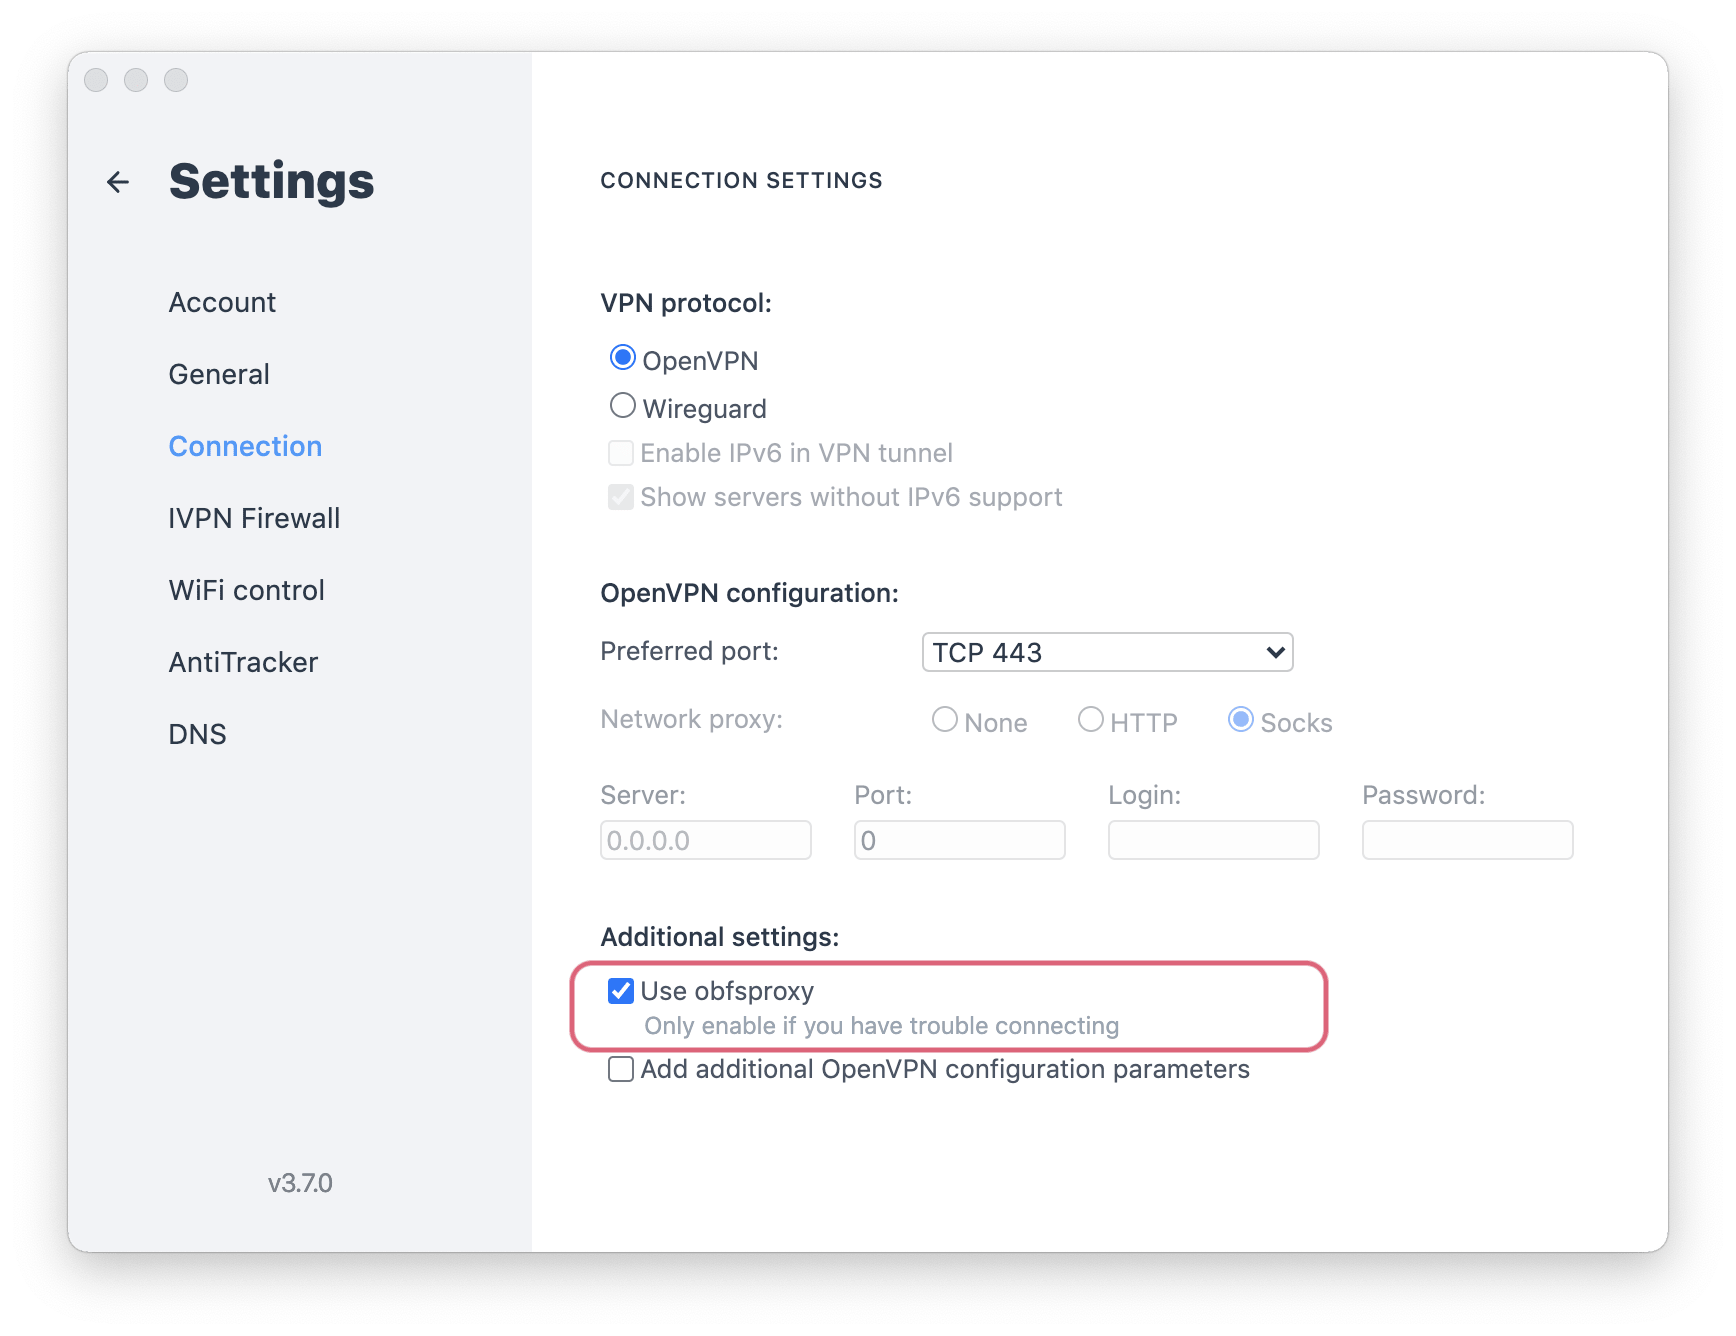
Task: Disable the Use obfsproxy option
Action: pos(620,991)
